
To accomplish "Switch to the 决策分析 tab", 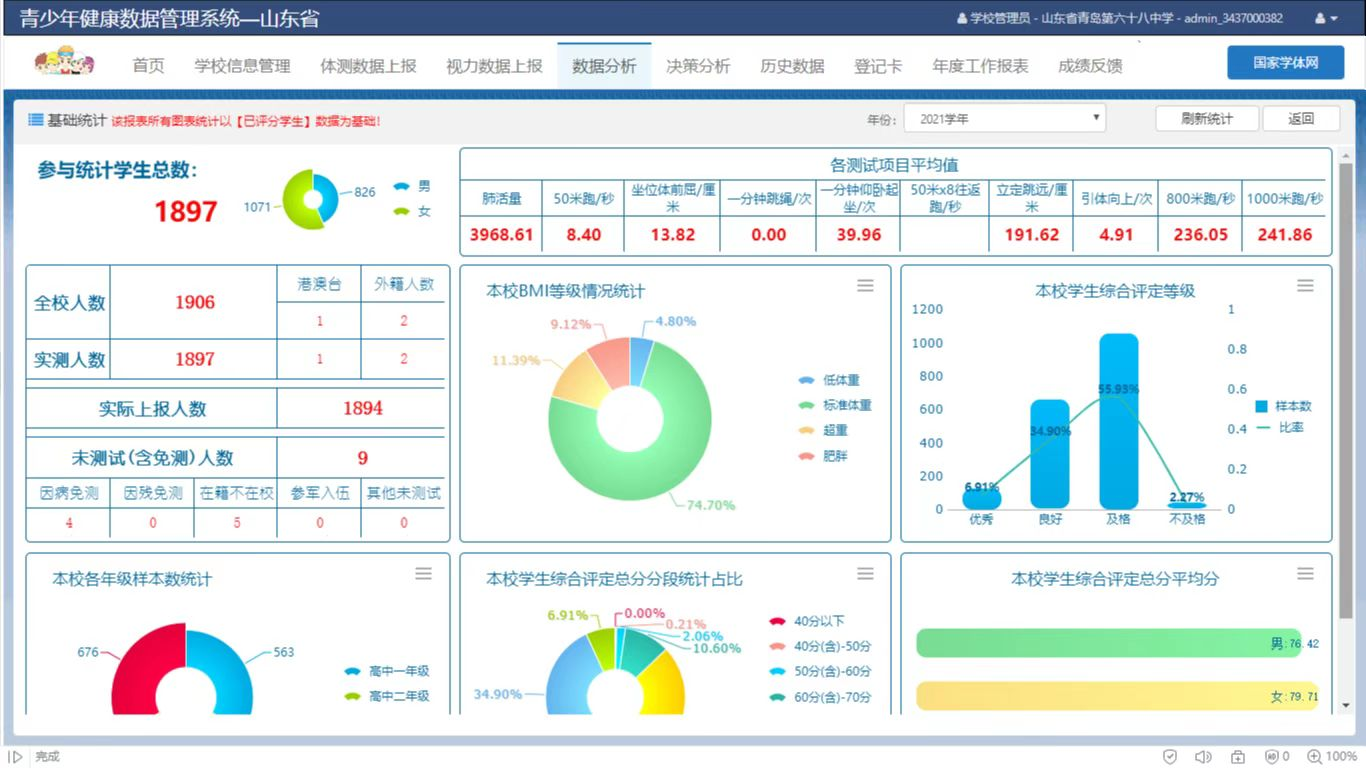I will click(x=698, y=66).
